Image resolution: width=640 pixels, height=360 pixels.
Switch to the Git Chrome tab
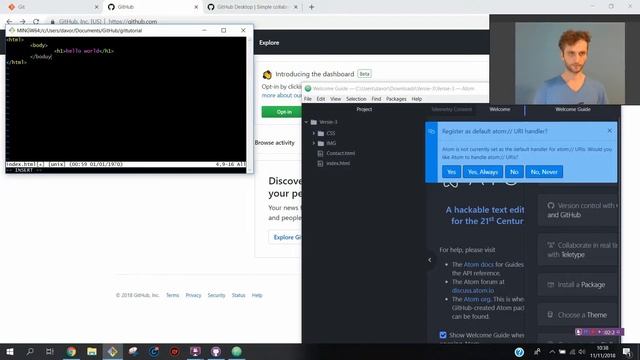click(52, 7)
